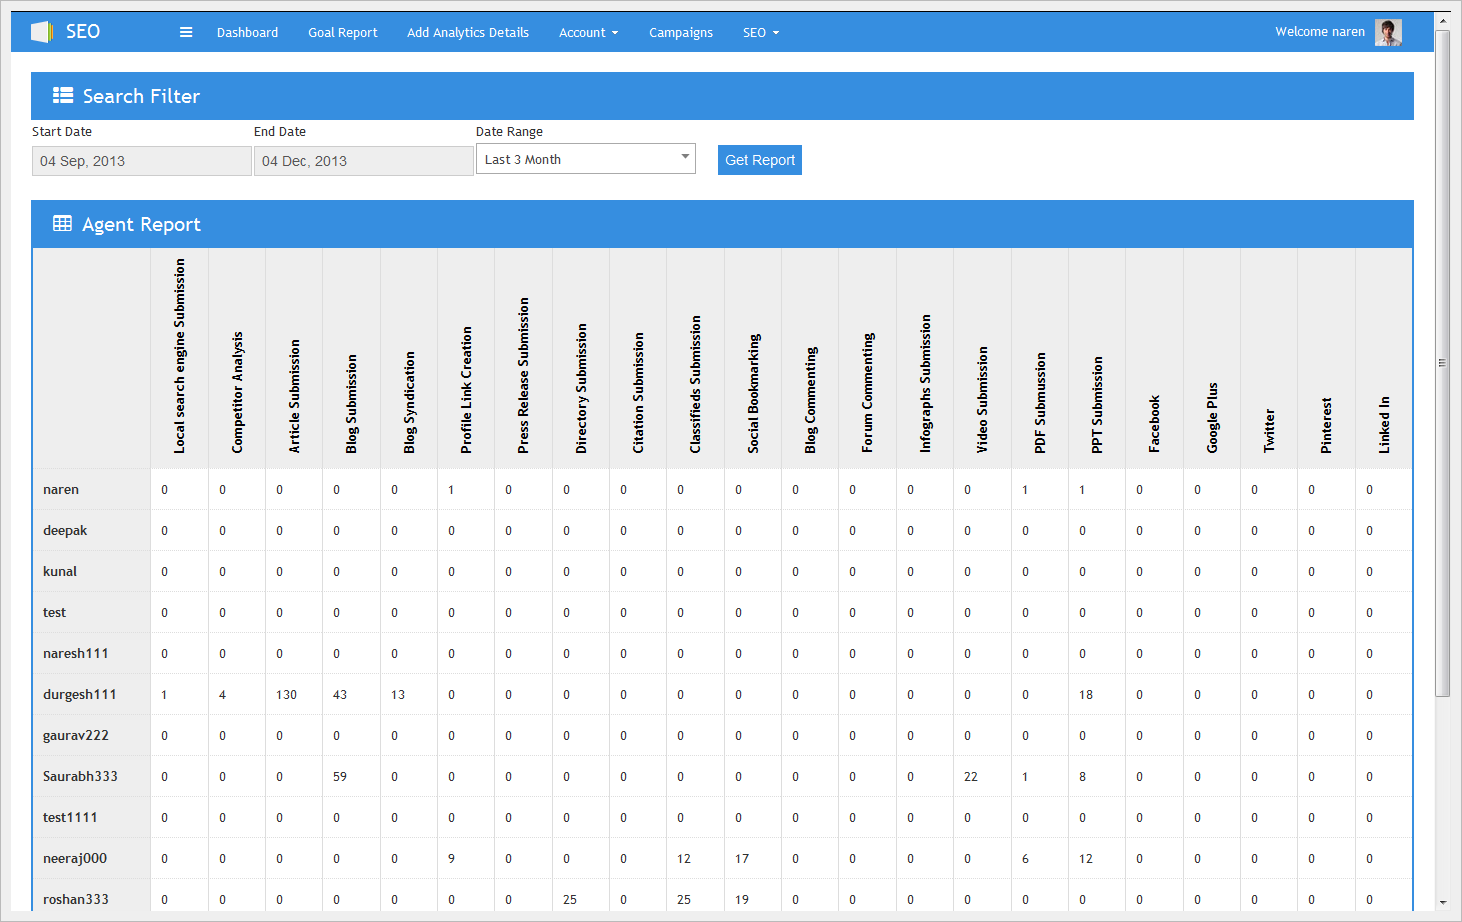Image resolution: width=1462 pixels, height=922 pixels.
Task: Click the Article Submission column header
Action: 294,396
